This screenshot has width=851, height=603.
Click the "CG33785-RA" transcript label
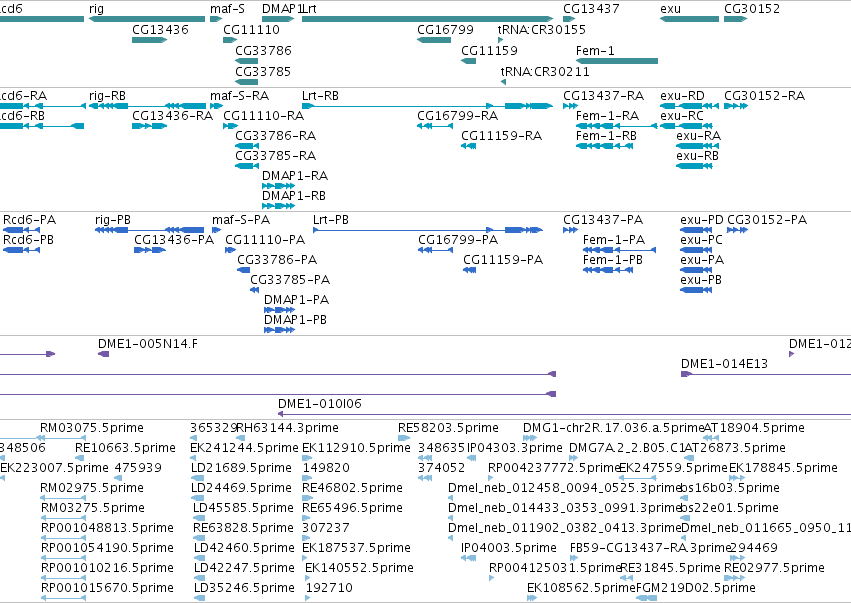[276, 156]
